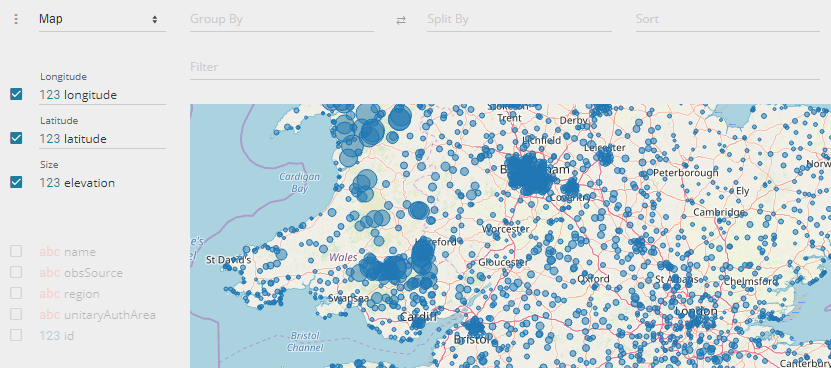Screen dimensions: 831x368
Task: Click the abc type icon beside name
Action: (x=49, y=252)
